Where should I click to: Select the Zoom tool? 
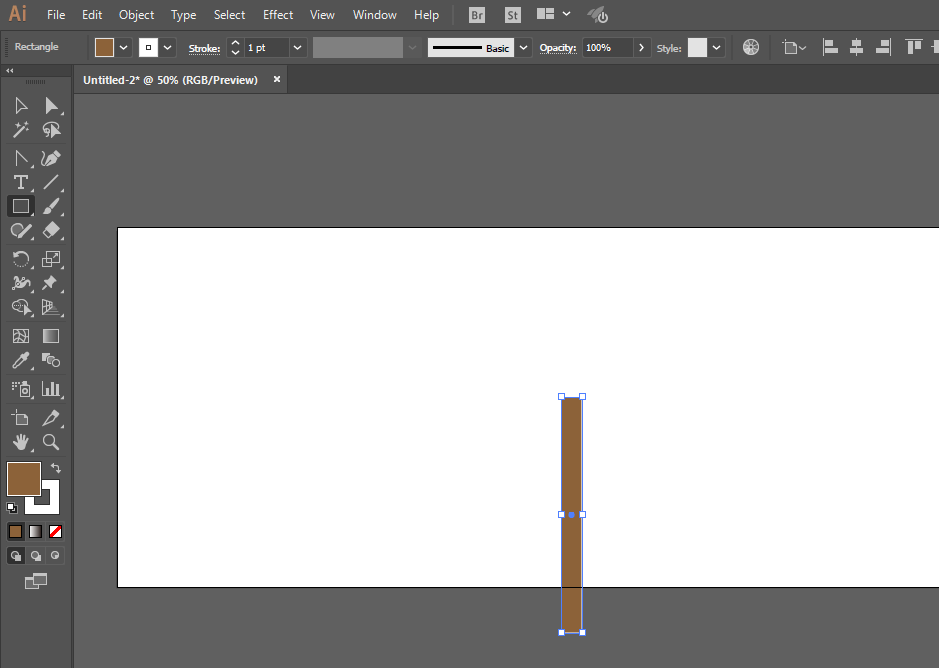[x=51, y=442]
